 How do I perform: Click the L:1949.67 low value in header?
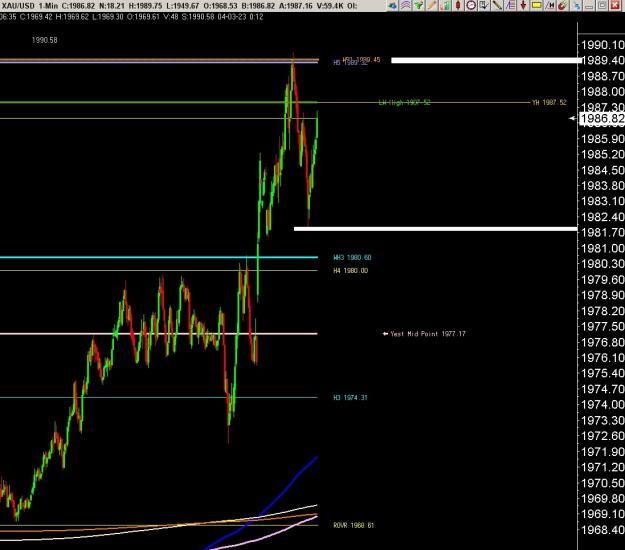[x=182, y=6]
